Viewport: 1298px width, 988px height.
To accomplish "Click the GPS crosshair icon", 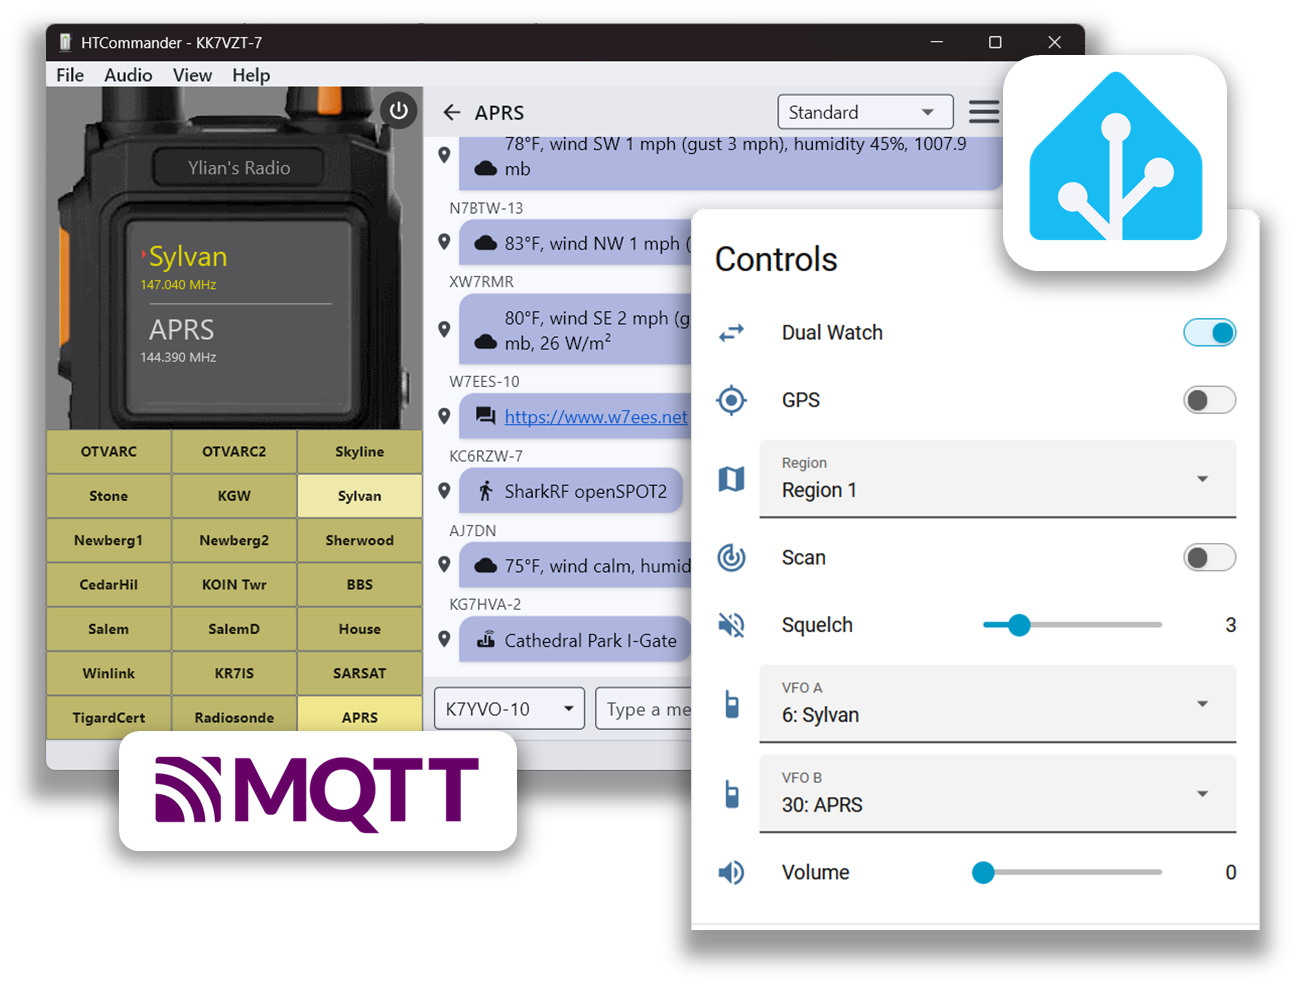I will click(x=732, y=400).
